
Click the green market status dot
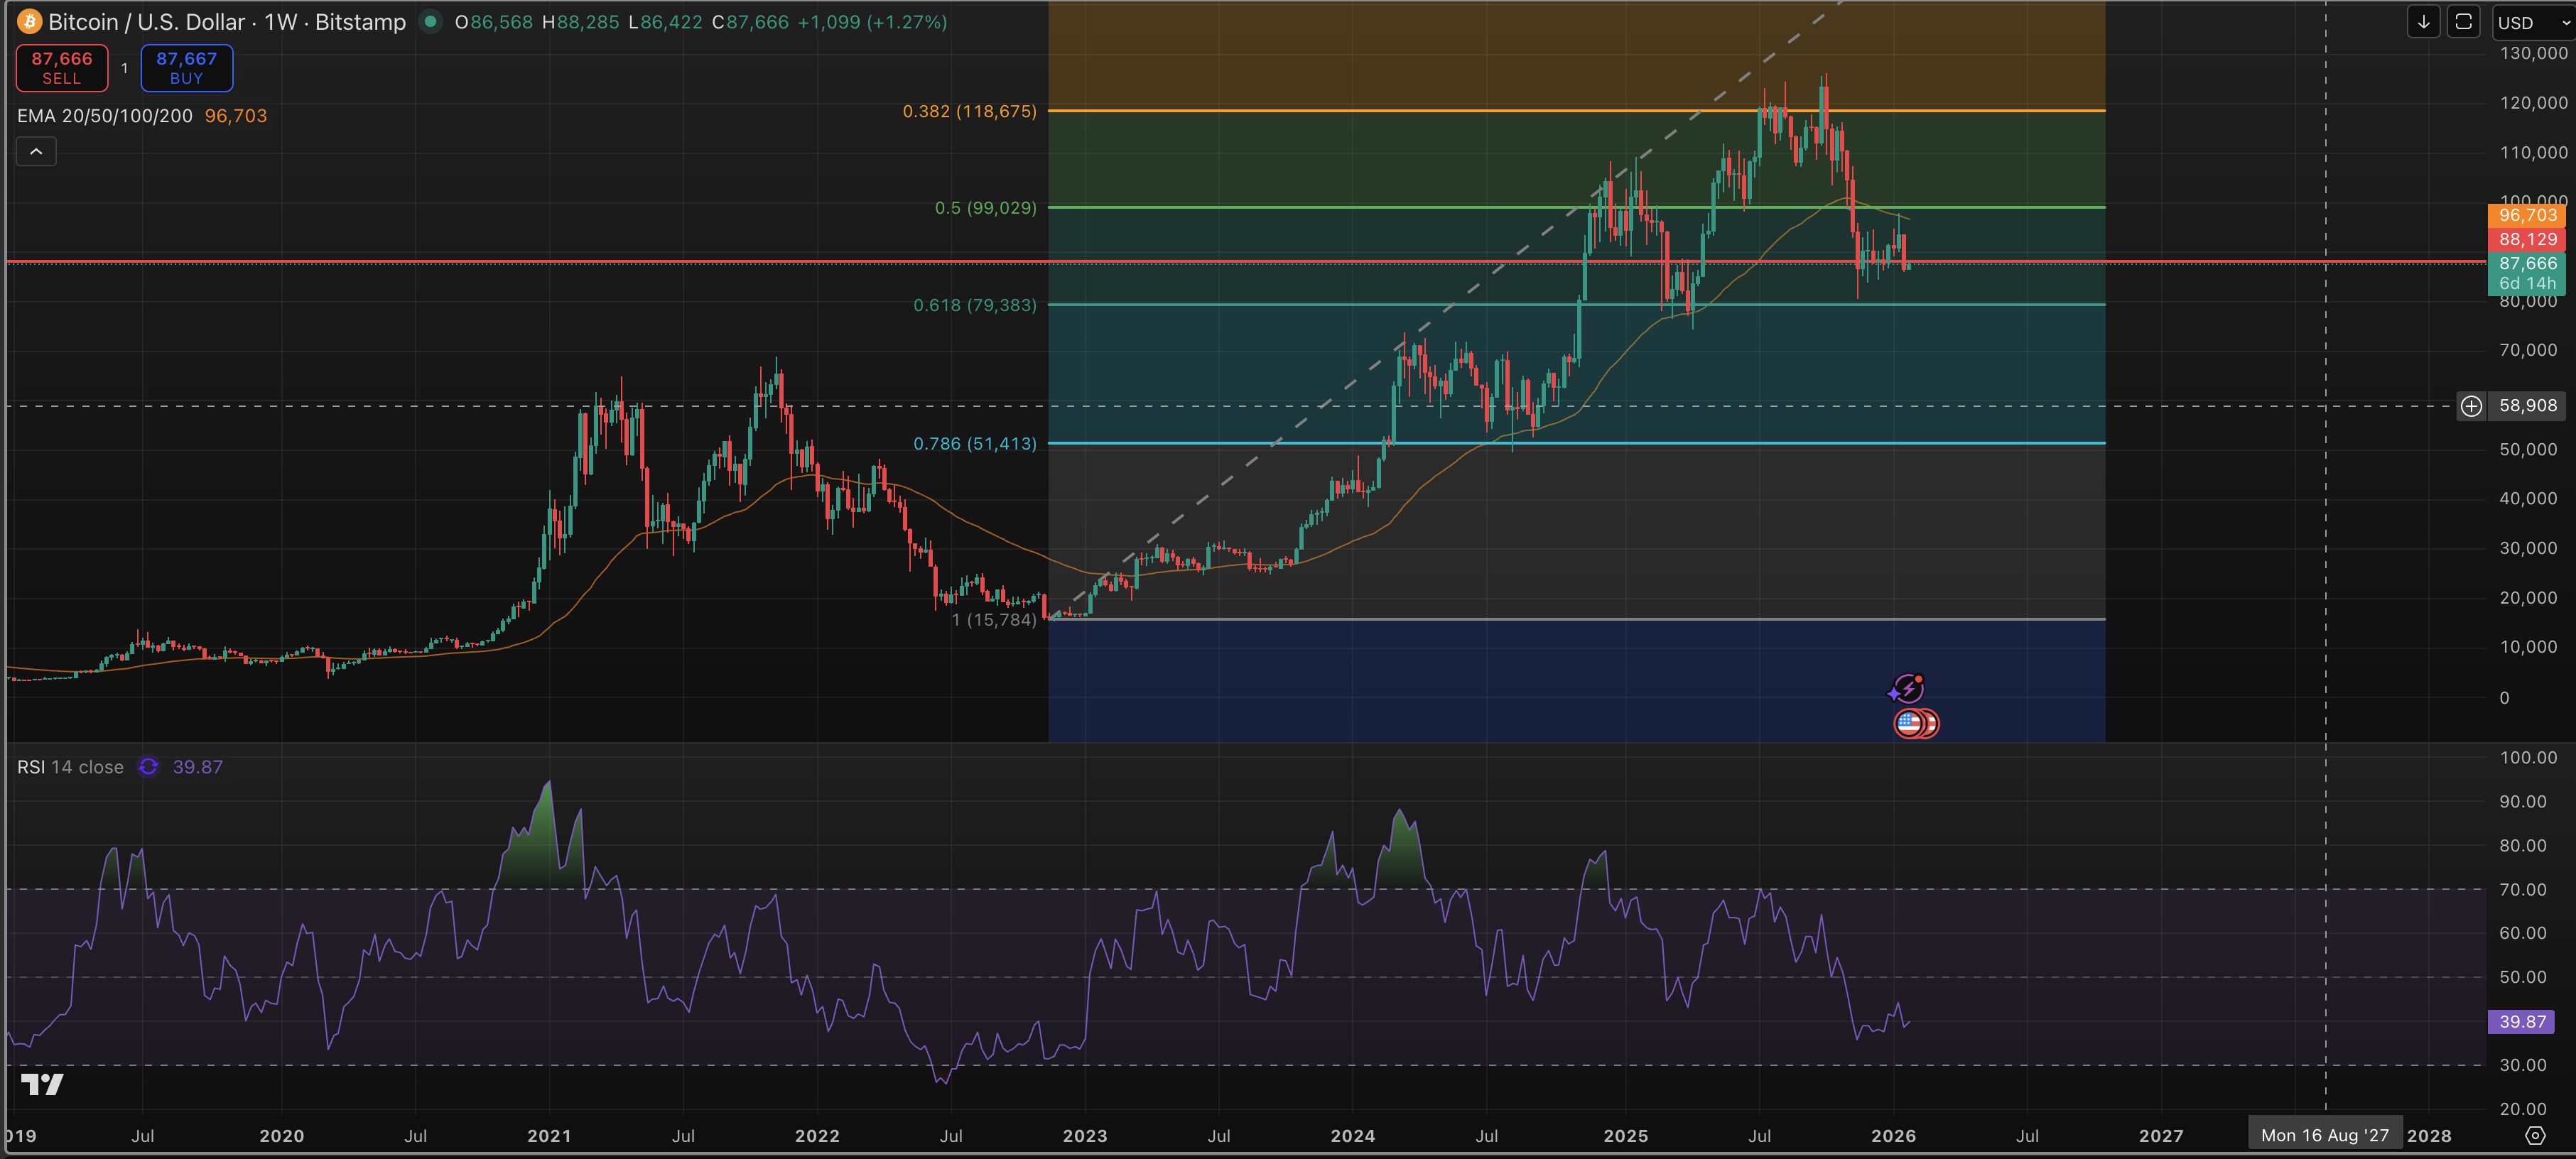coord(430,21)
